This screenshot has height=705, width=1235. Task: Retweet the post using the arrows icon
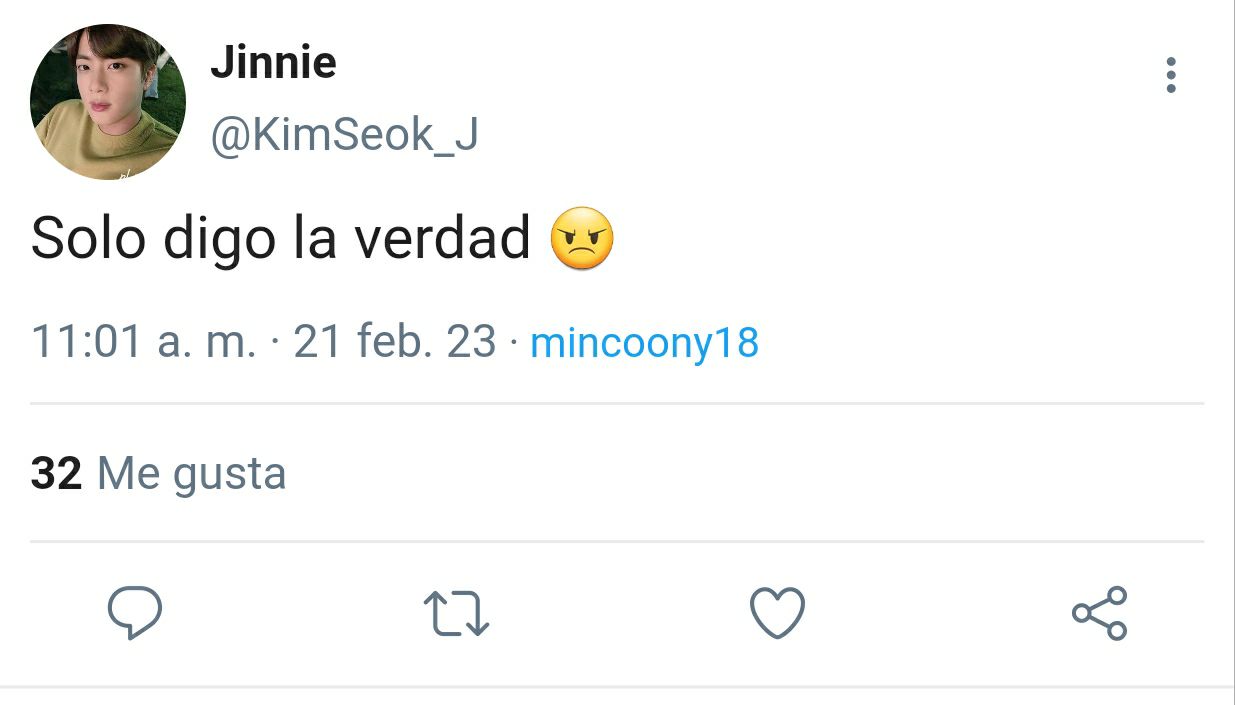456,613
